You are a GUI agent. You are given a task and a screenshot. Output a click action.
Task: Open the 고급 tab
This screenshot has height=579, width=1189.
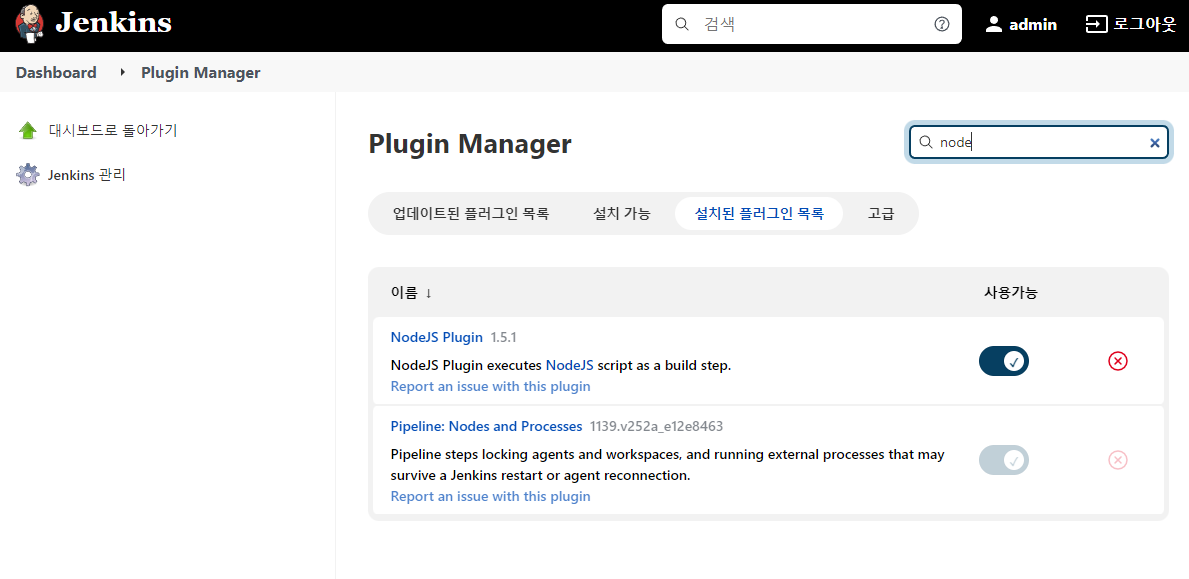click(881, 214)
